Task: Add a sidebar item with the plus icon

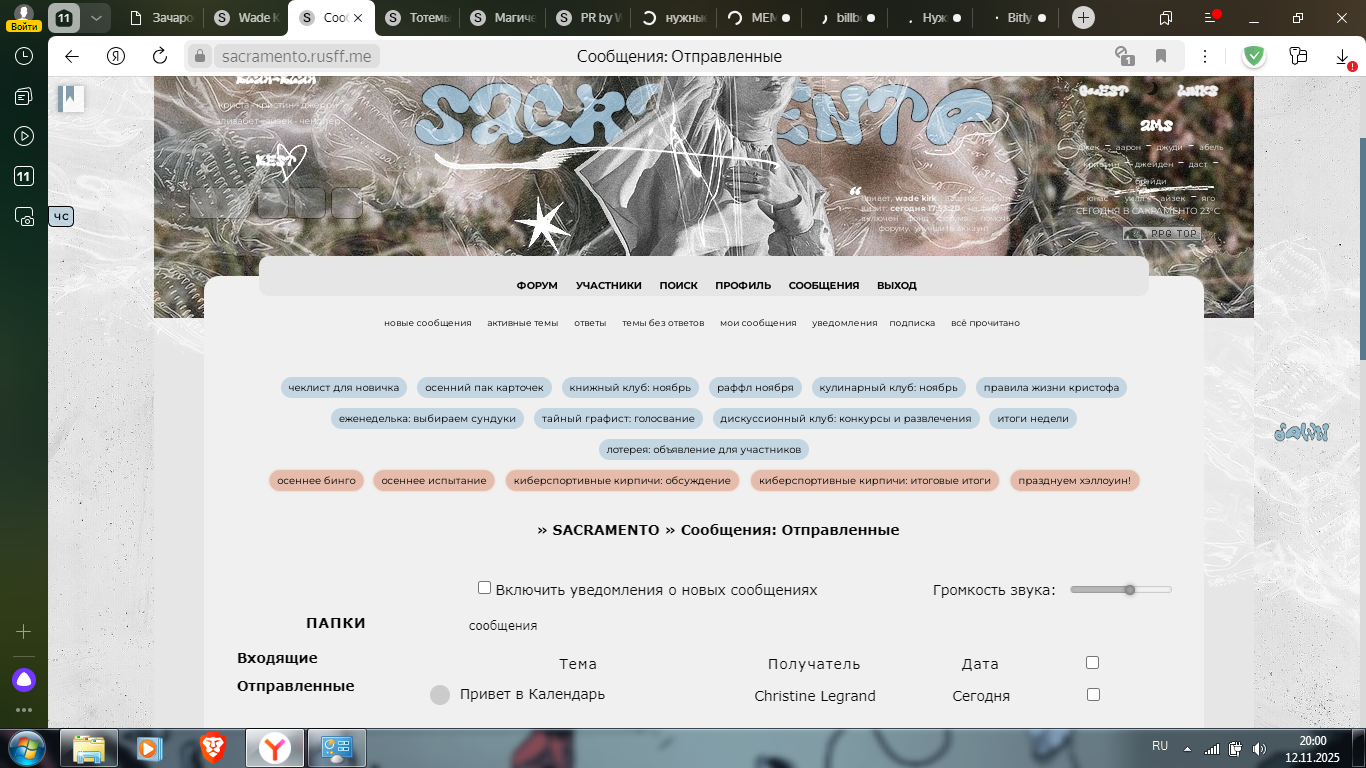Action: (x=24, y=631)
